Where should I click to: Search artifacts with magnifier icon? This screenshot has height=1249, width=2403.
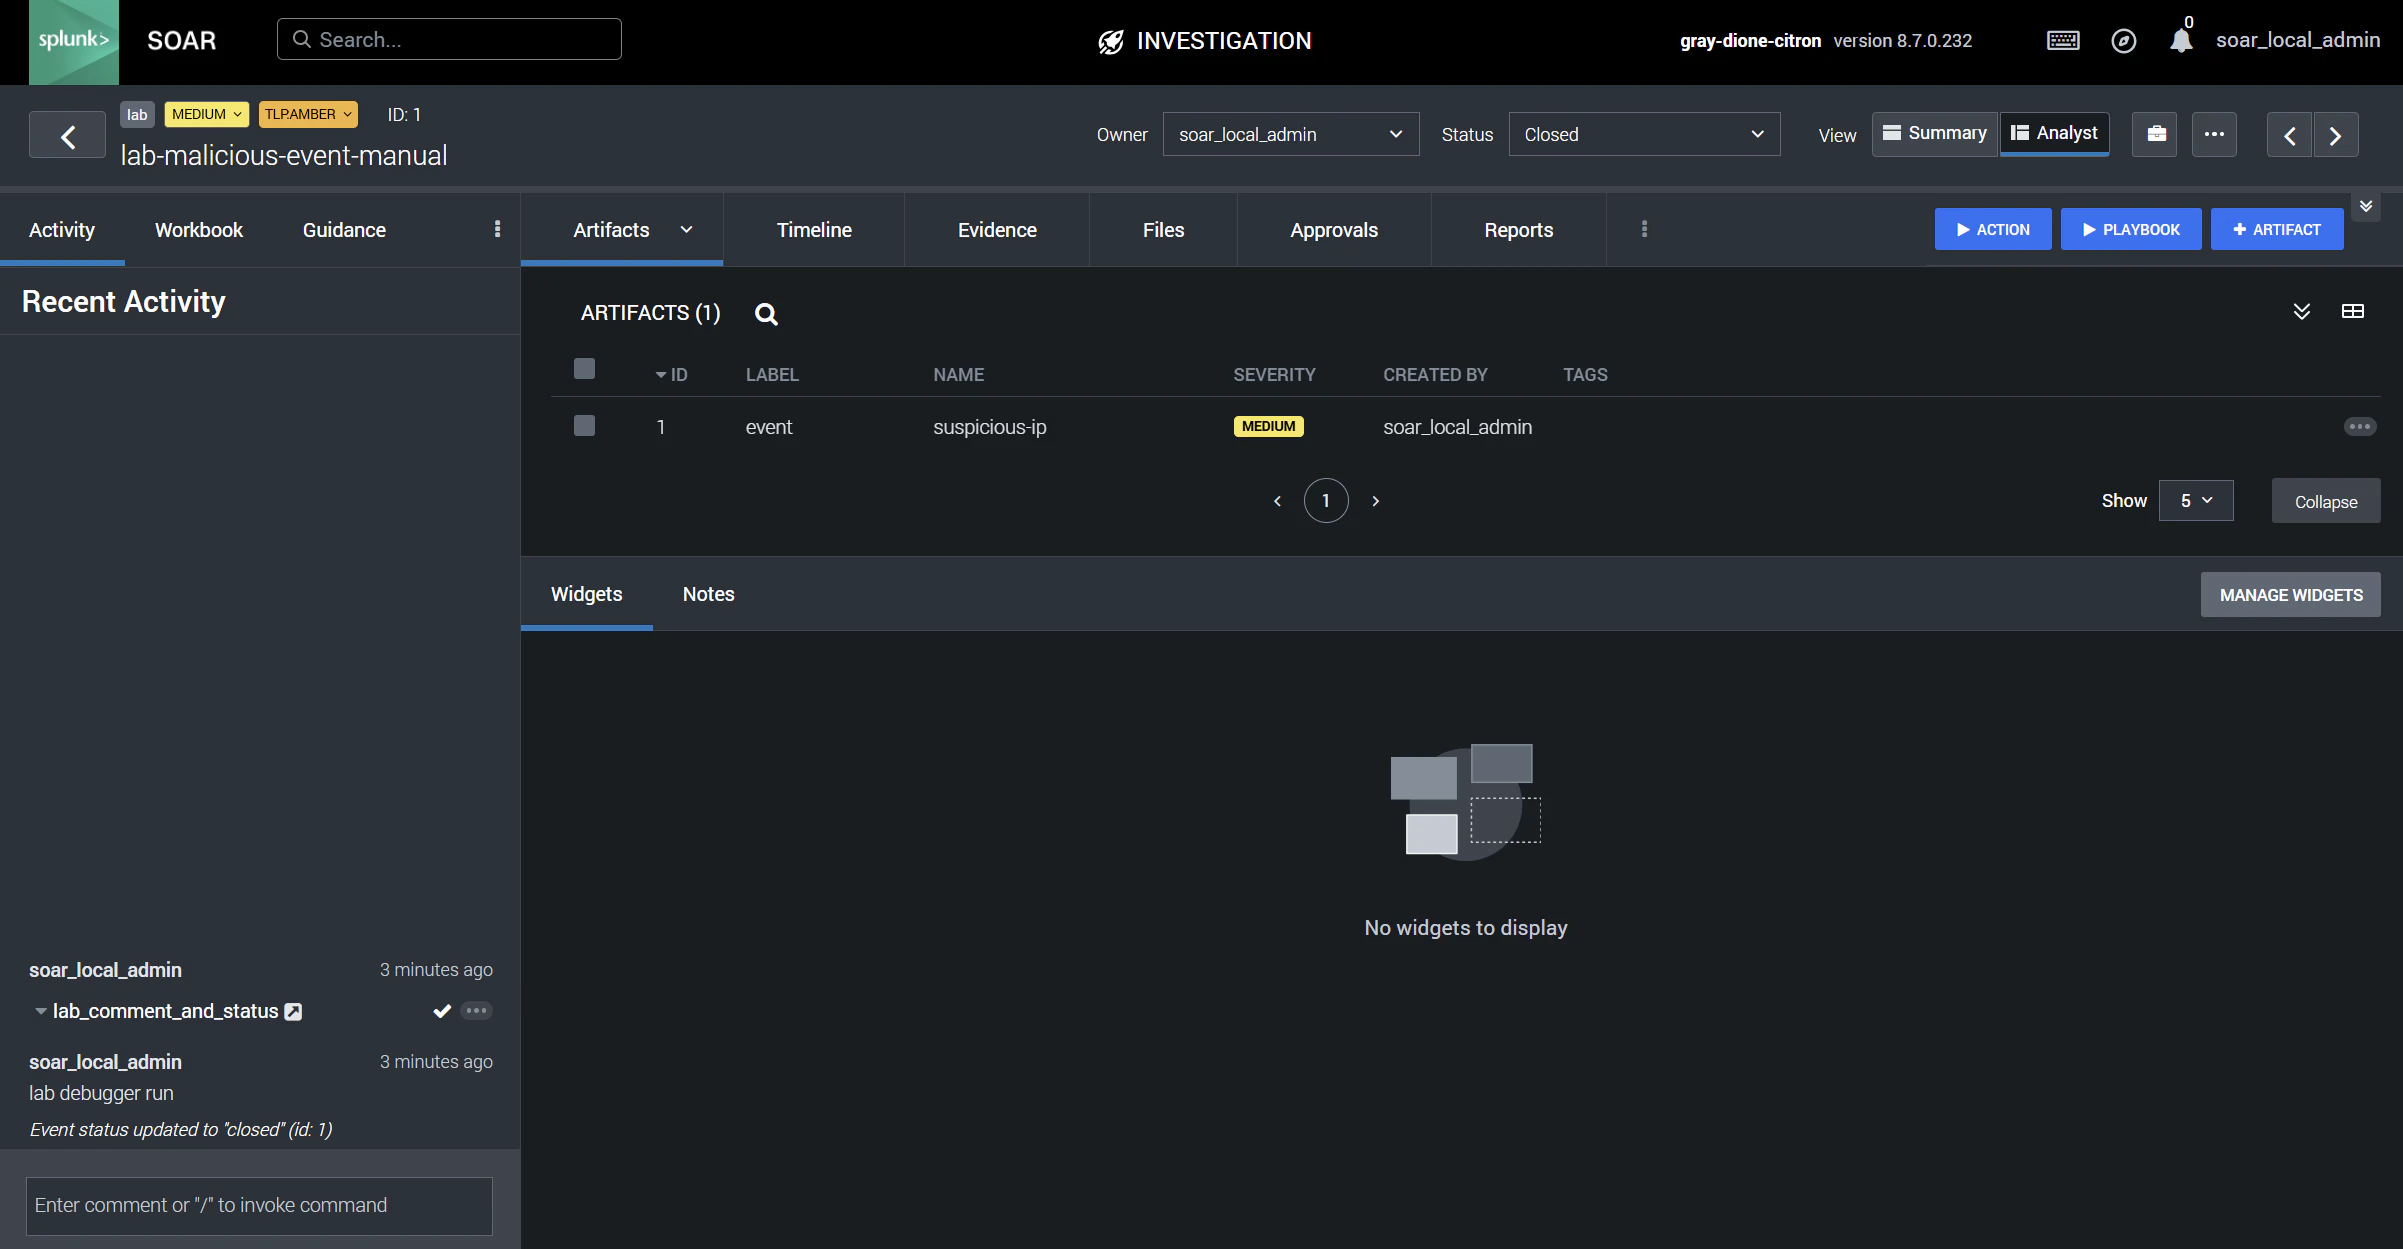coord(766,314)
